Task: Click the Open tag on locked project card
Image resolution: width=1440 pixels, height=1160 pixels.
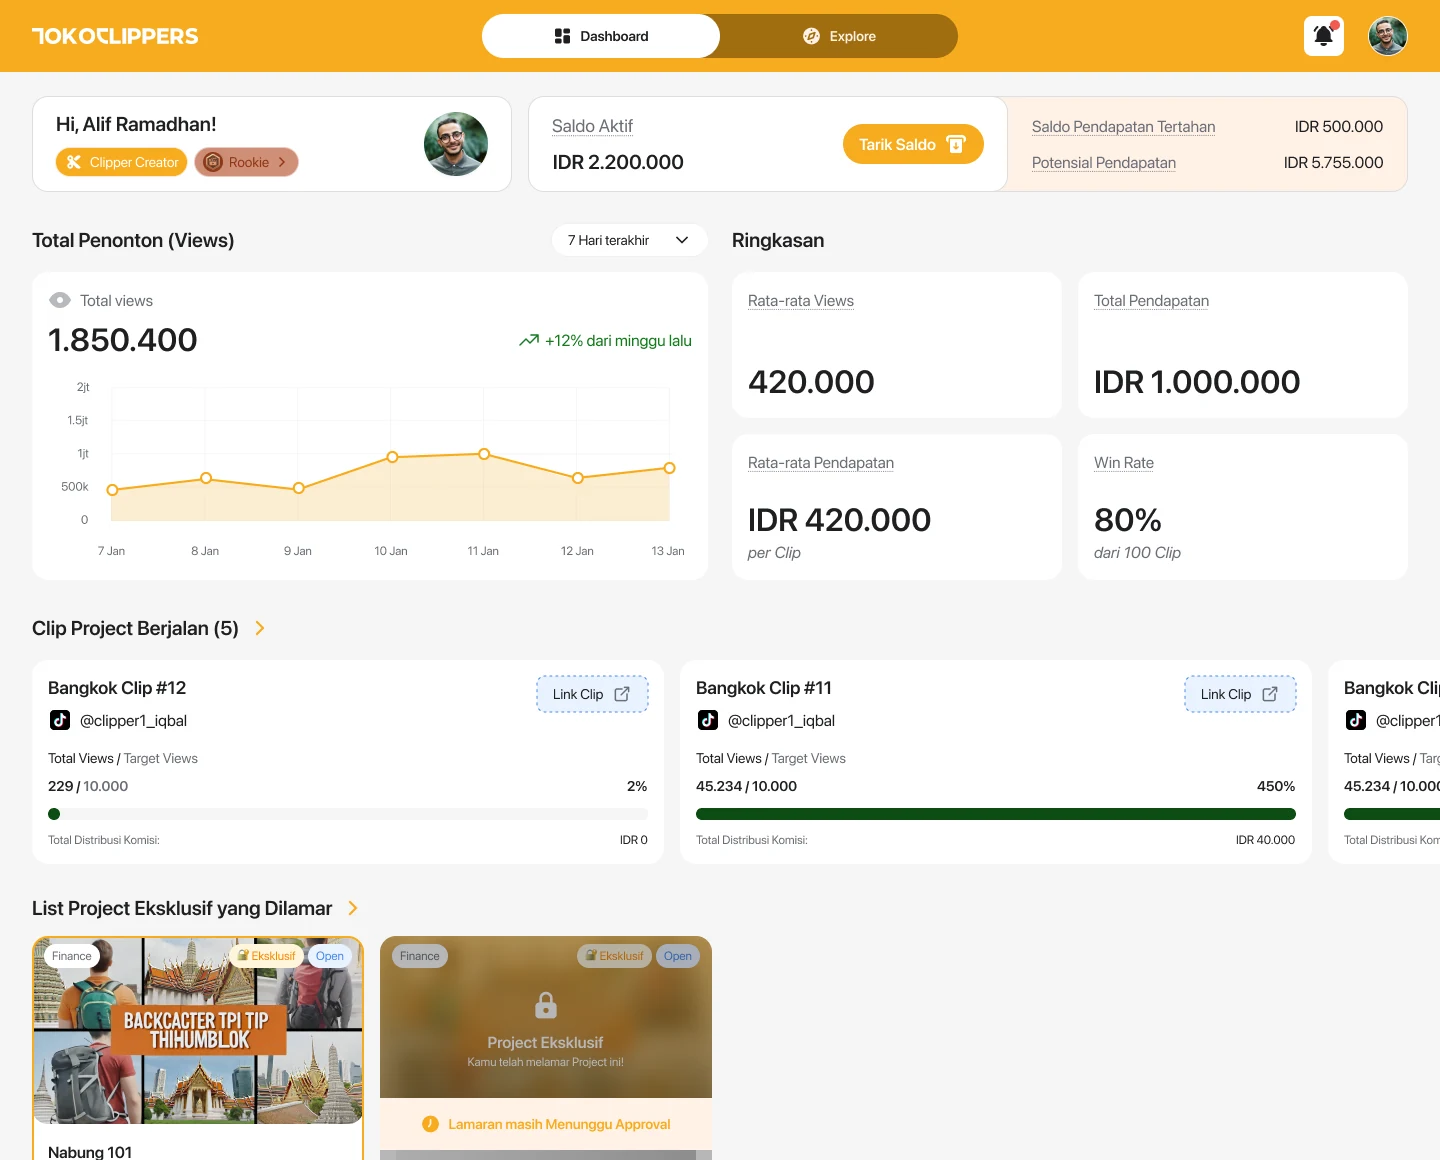Action: click(677, 956)
